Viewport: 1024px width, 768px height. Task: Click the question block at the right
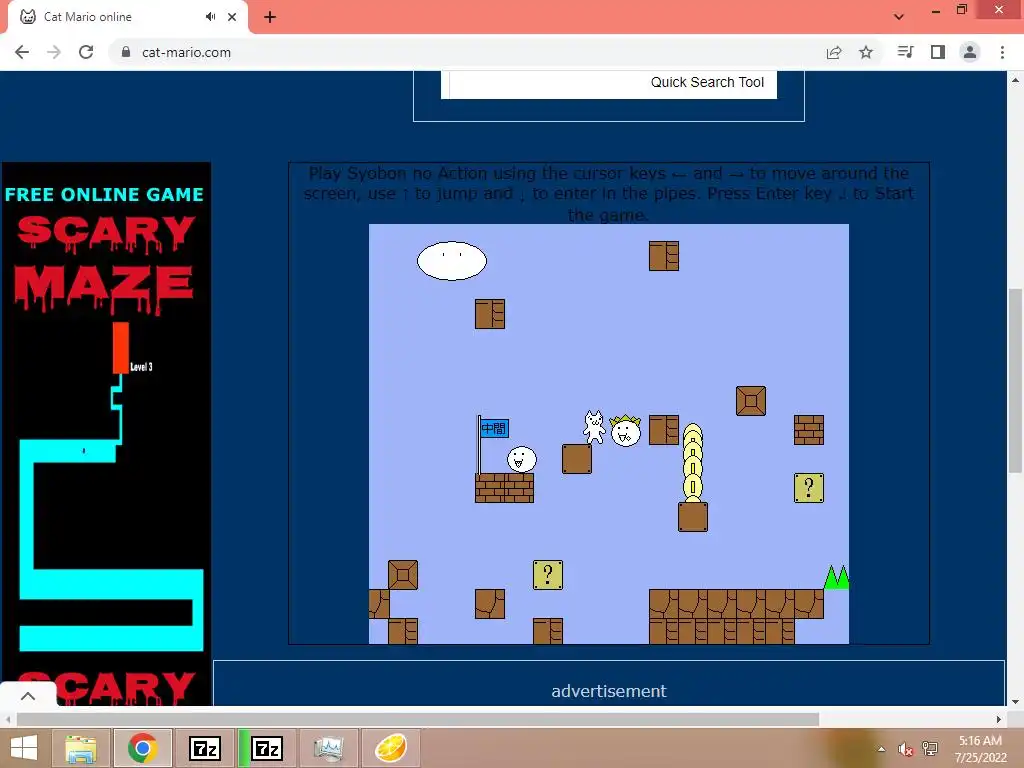point(808,488)
